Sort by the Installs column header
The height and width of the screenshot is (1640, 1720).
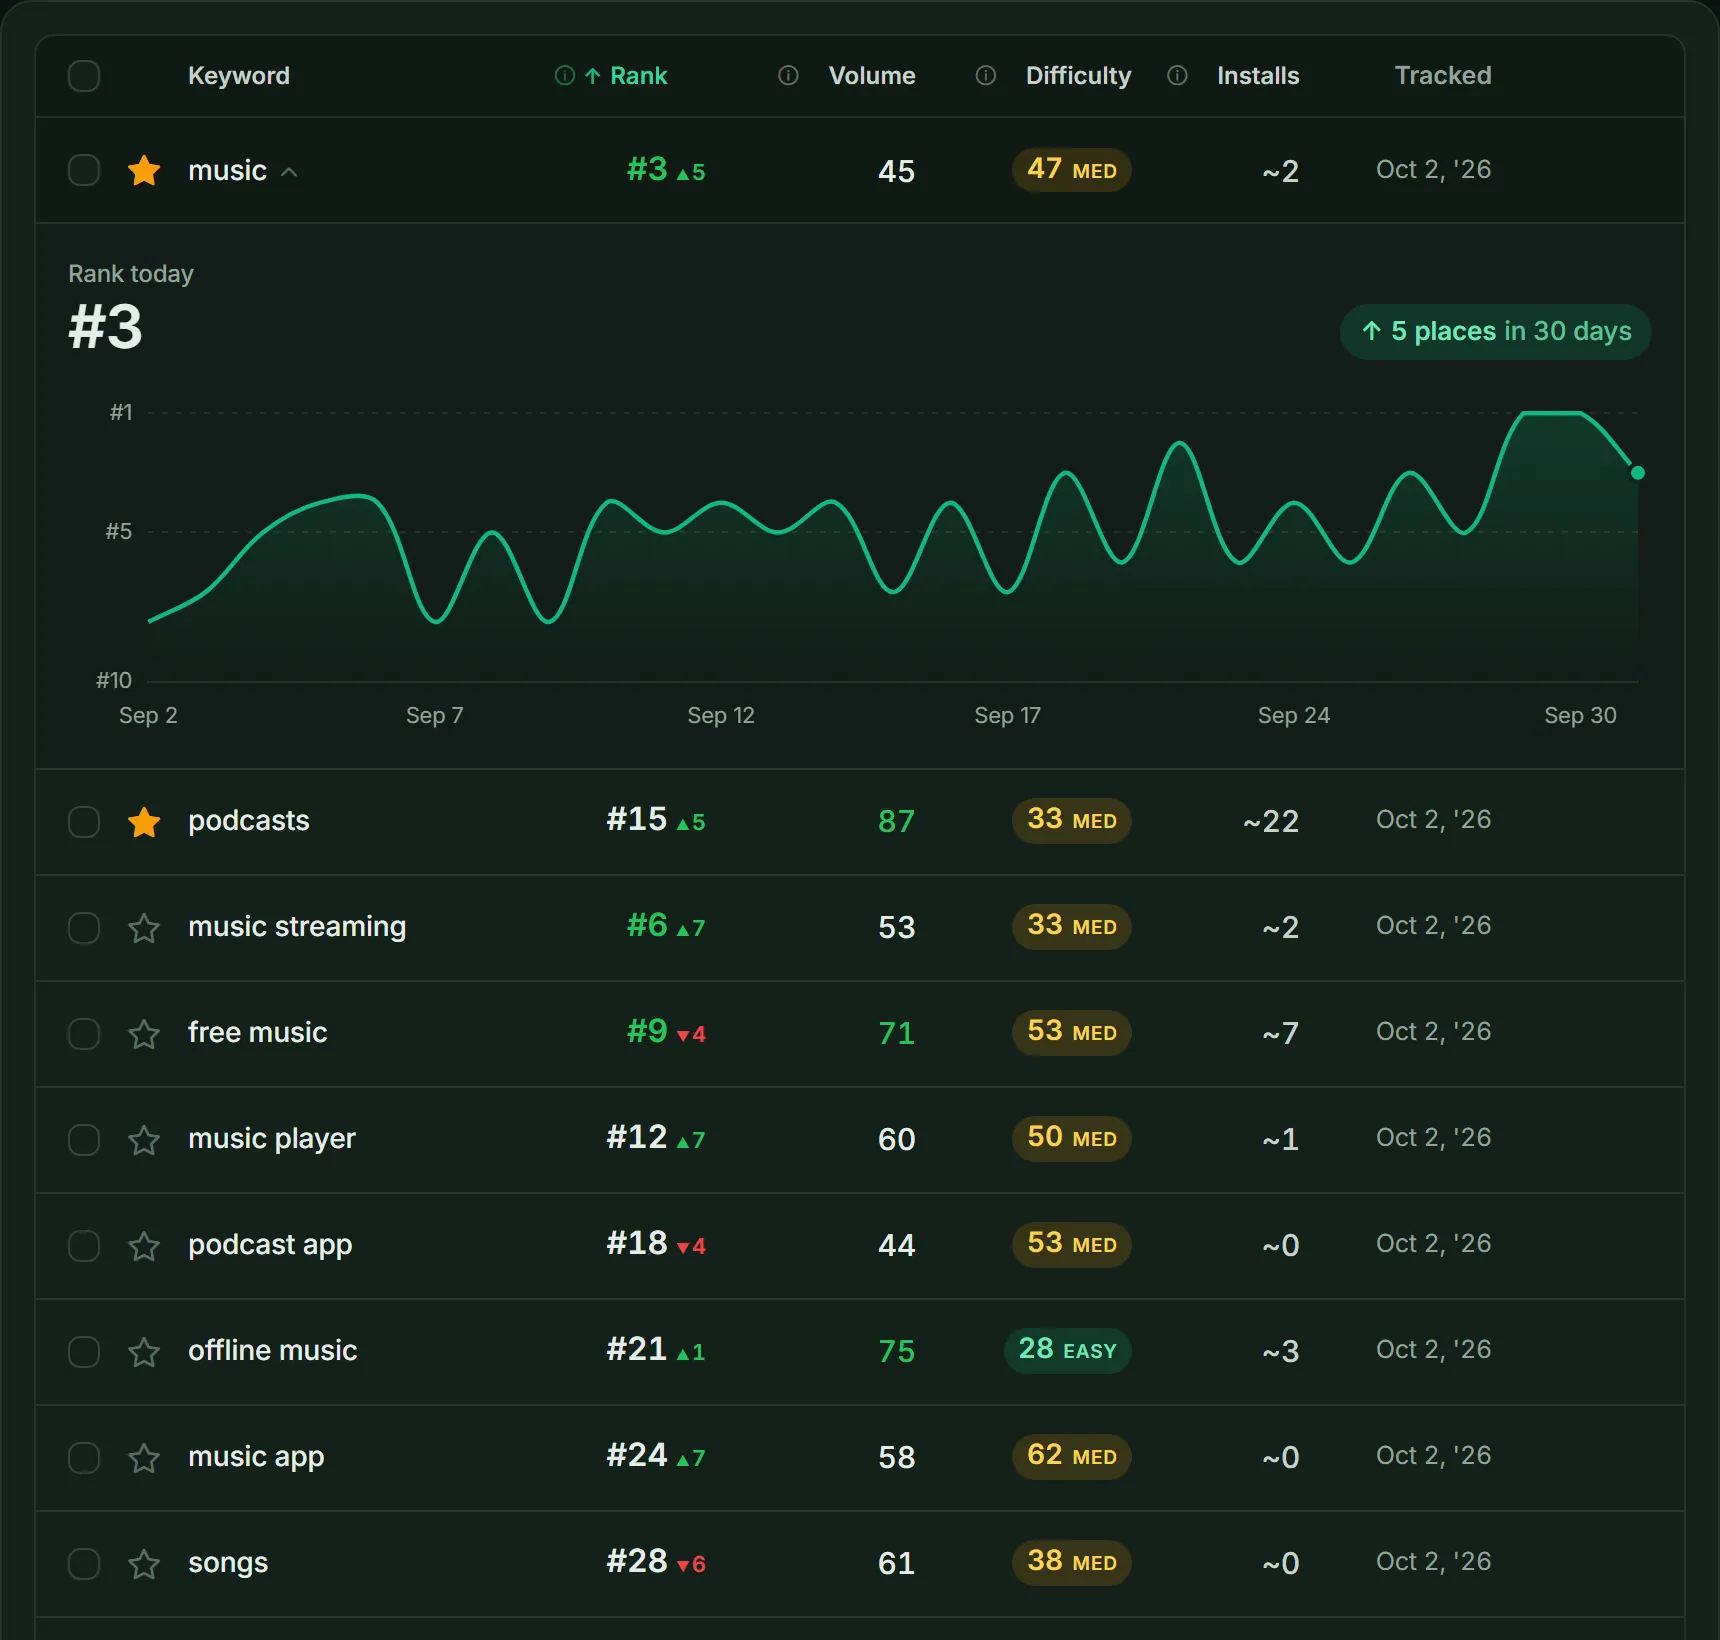[x=1258, y=76]
